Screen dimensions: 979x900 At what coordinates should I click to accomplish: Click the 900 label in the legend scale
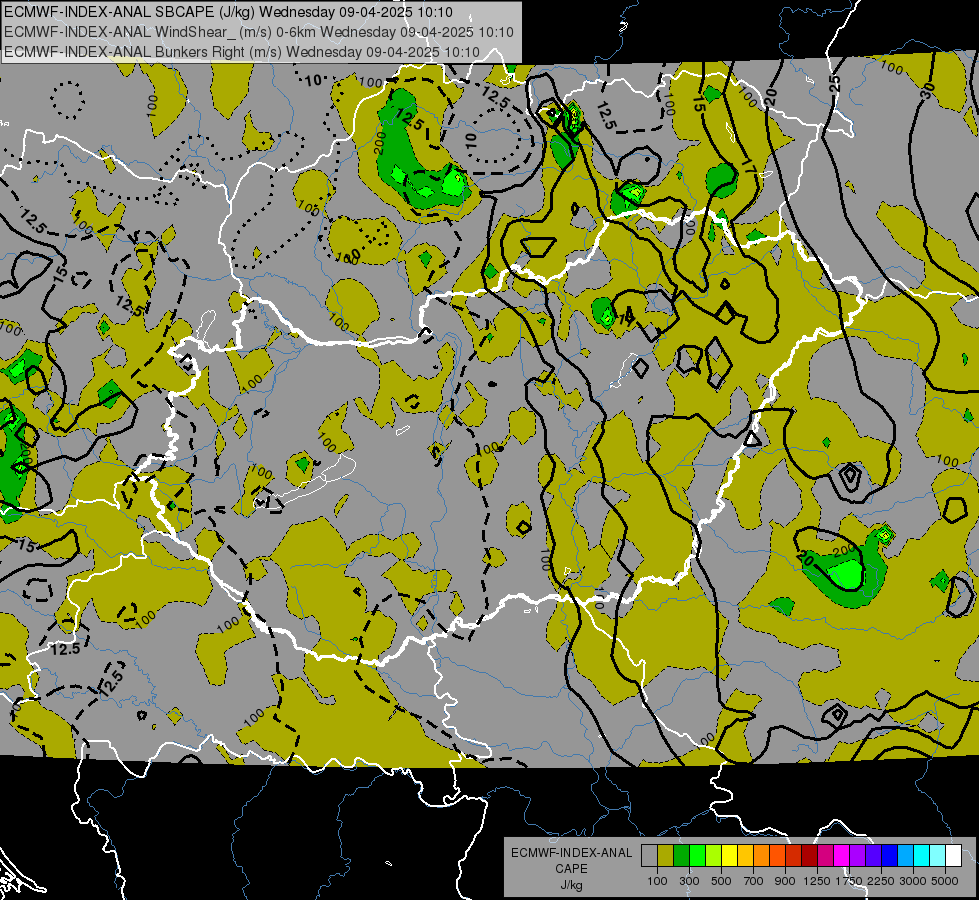pos(785,881)
